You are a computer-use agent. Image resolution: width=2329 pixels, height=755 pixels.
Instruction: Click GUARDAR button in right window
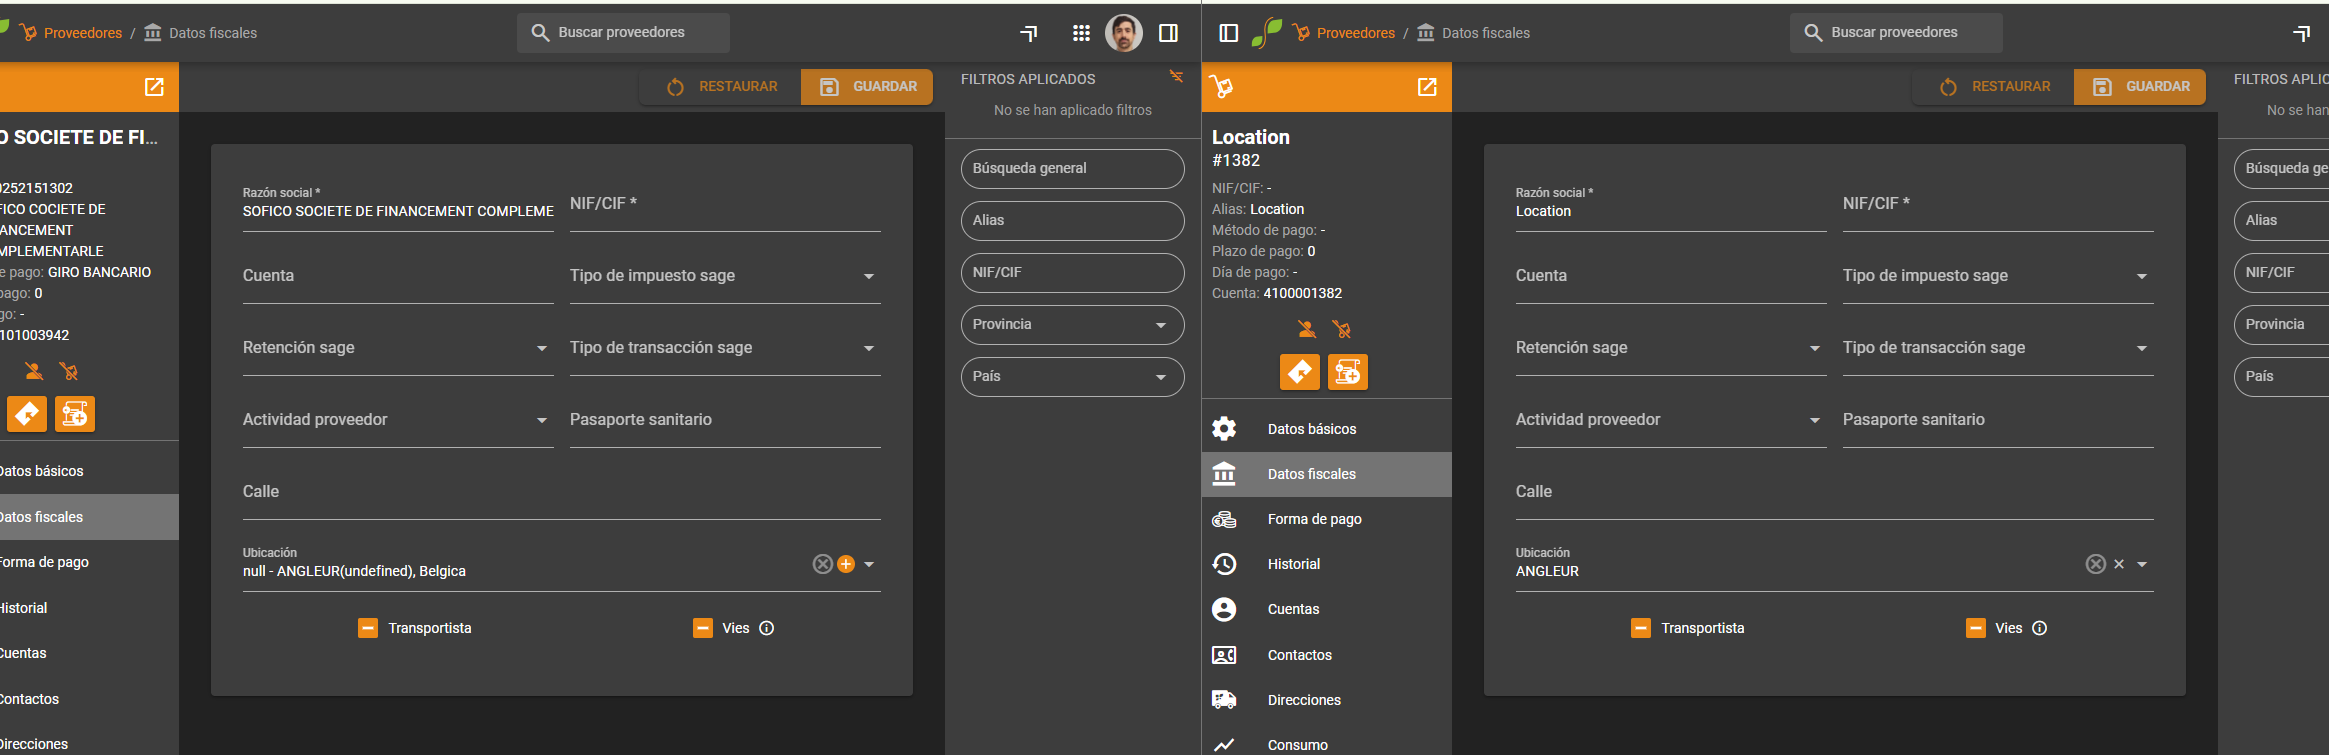click(2140, 87)
